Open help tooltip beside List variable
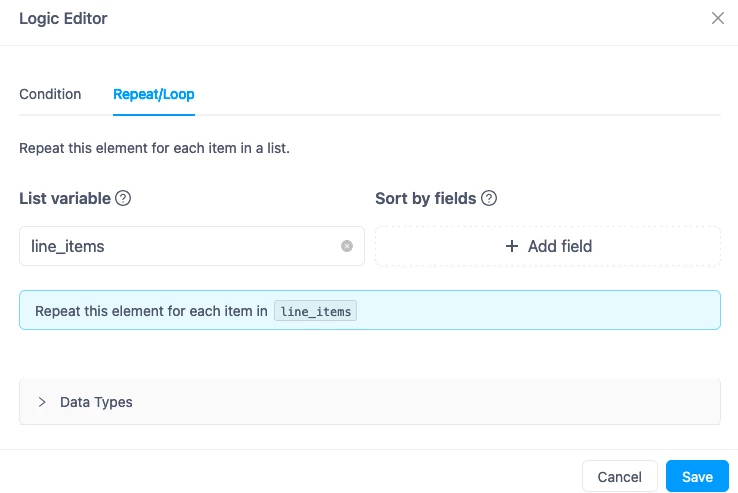Viewport: 738px width, 493px height. 123,198
